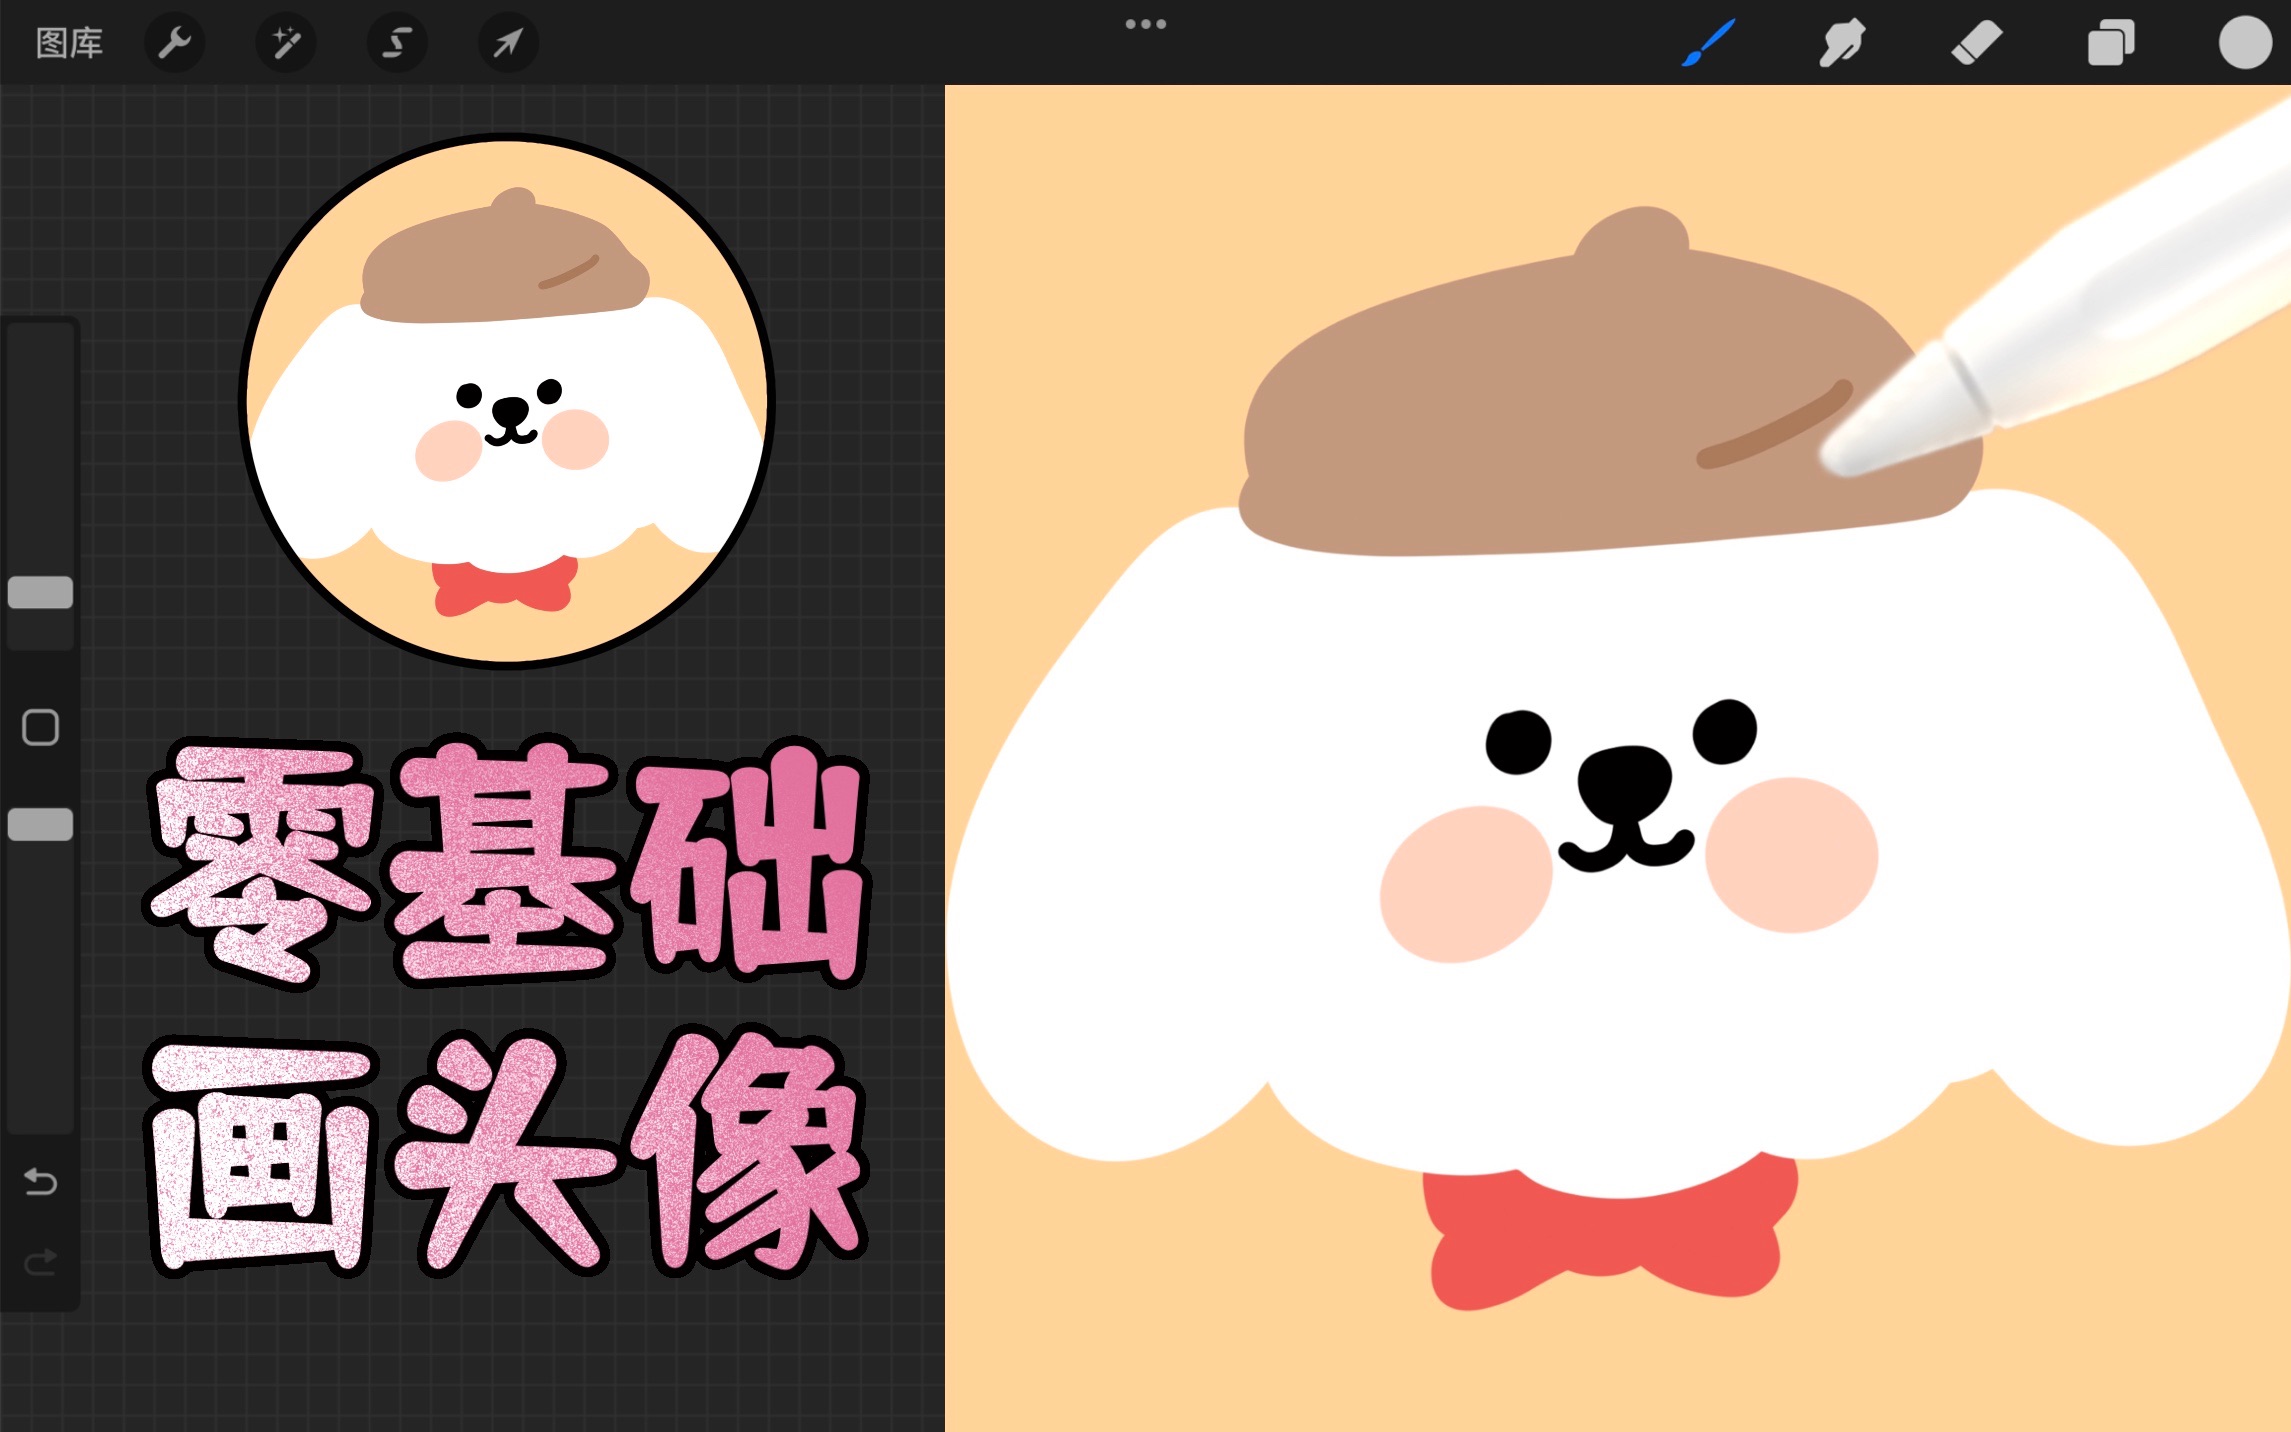
Task: Select the Smudge tool
Action: 1841,43
